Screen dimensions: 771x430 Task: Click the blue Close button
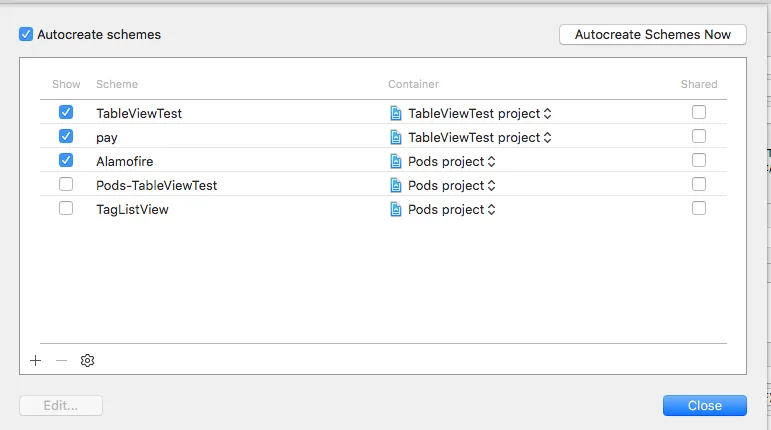704,405
